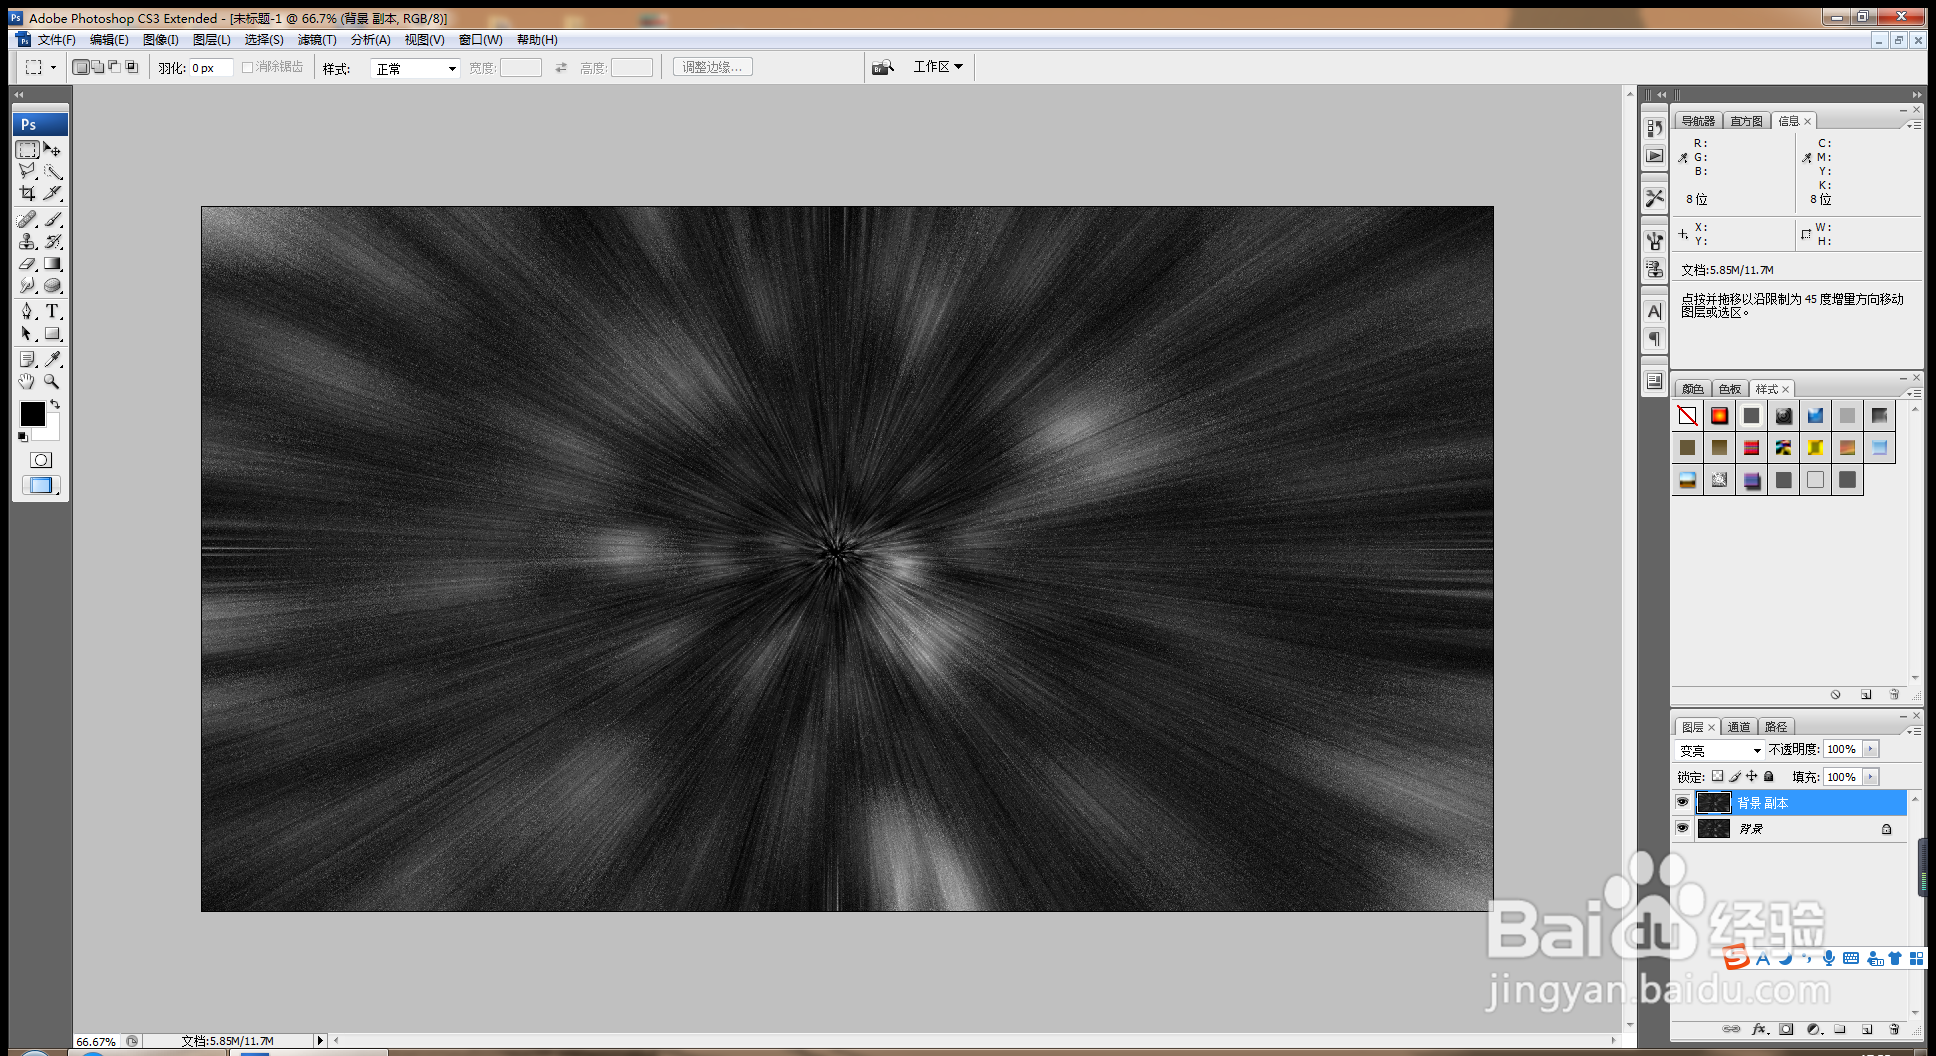
Task: Pick the Clone Stamp tool
Action: click(28, 241)
